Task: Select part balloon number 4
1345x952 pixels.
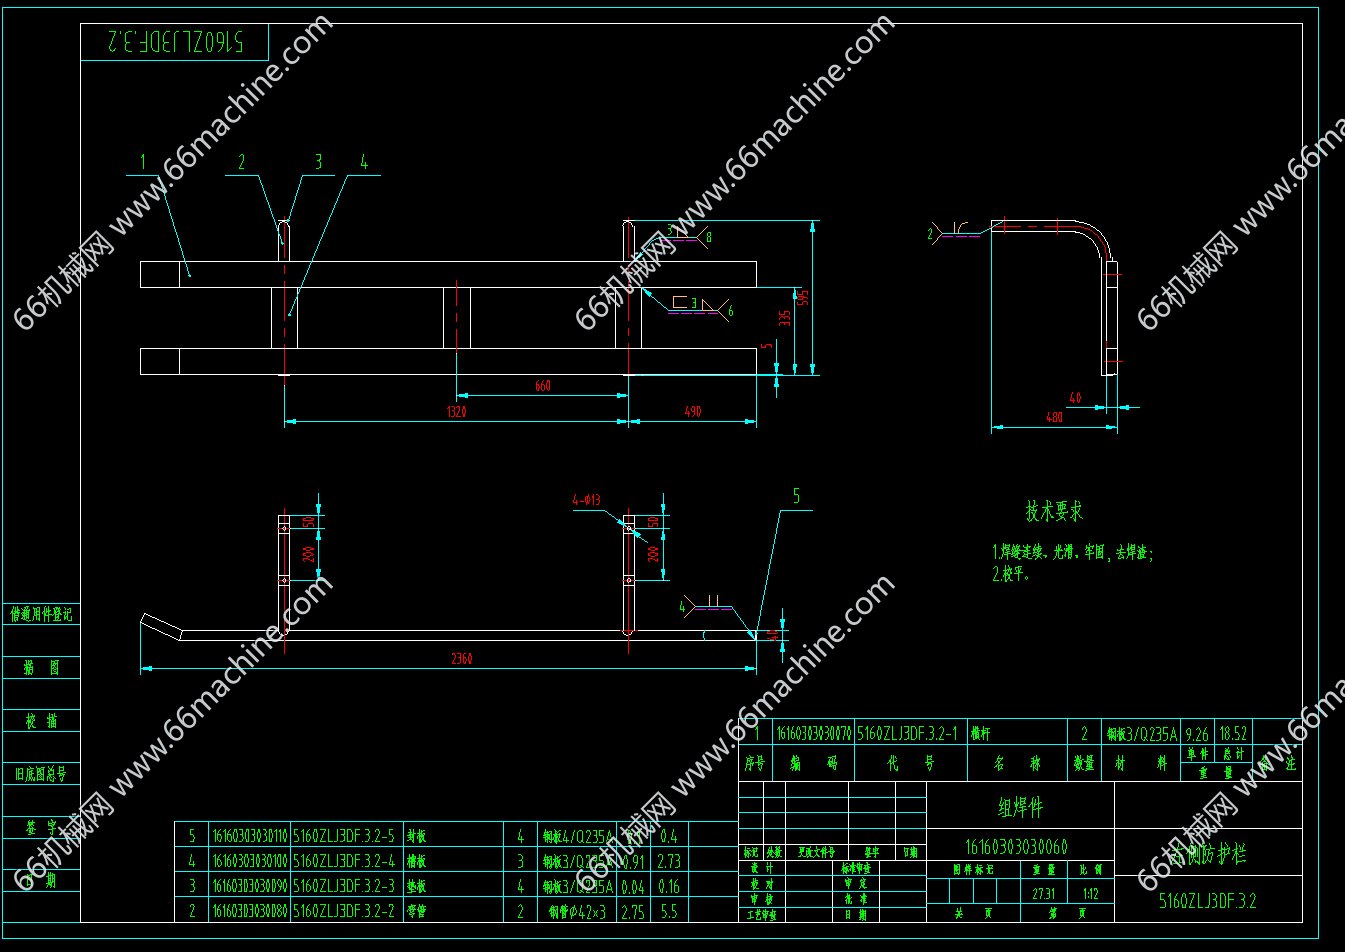Action: coord(364,163)
